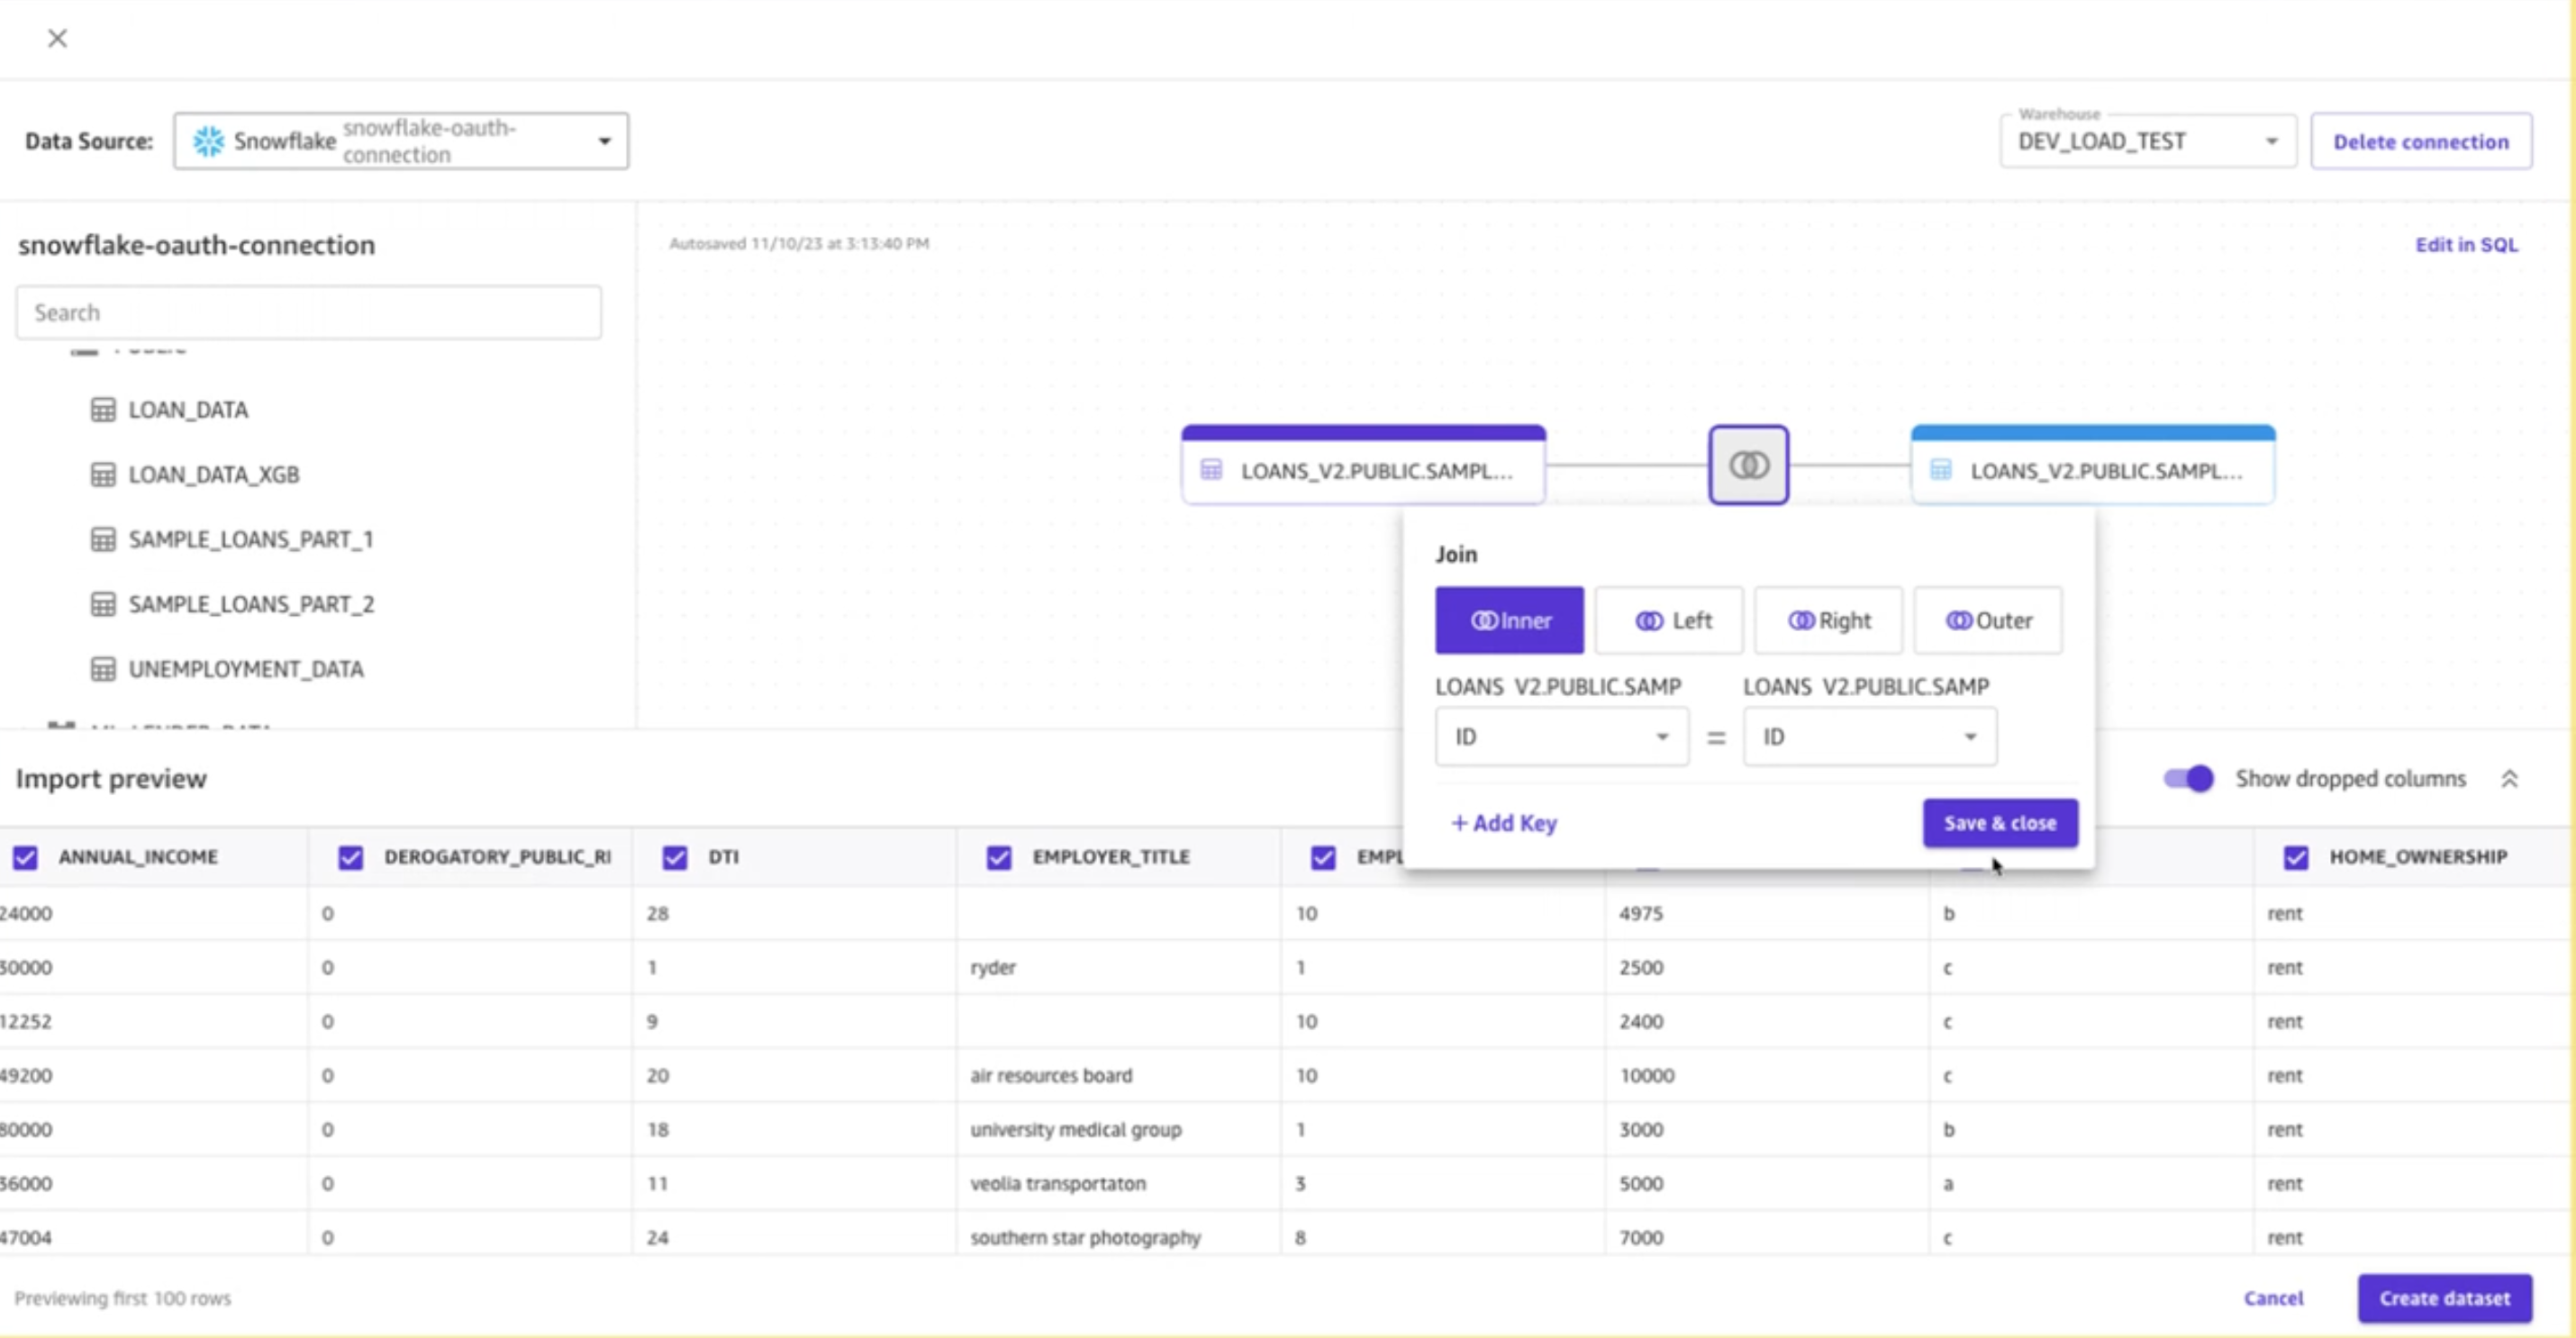Image resolution: width=2576 pixels, height=1338 pixels.
Task: Open the DEV_LOAD_TEST warehouse dropdown
Action: click(2147, 141)
